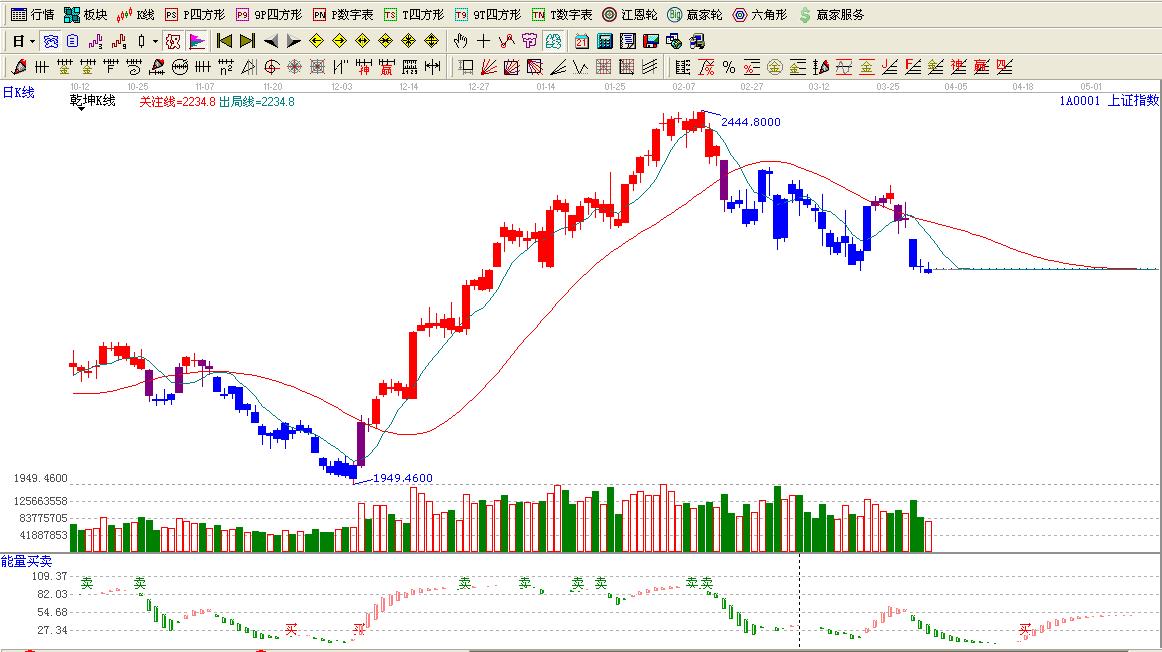Expand the candlestick style dropdown arrow
Viewport: 1162px width, 652px height.
(154, 41)
